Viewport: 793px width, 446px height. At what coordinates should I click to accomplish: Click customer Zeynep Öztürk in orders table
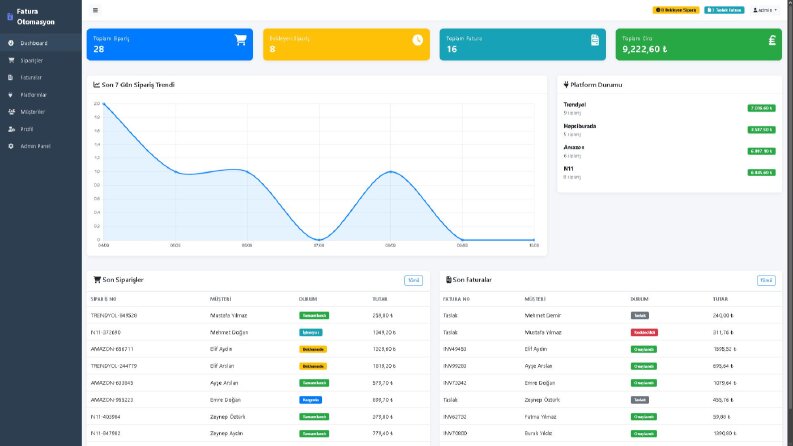(x=229, y=417)
